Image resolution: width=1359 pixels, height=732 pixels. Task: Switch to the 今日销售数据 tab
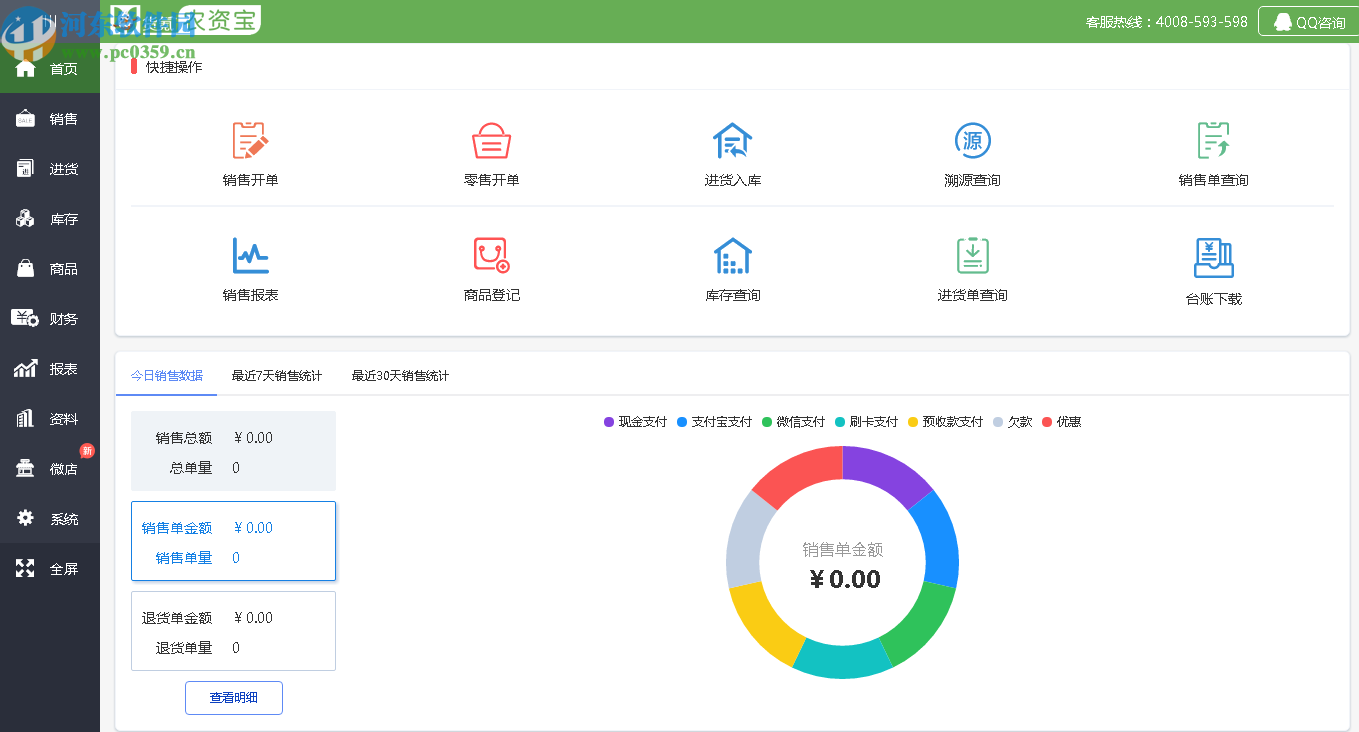click(167, 376)
